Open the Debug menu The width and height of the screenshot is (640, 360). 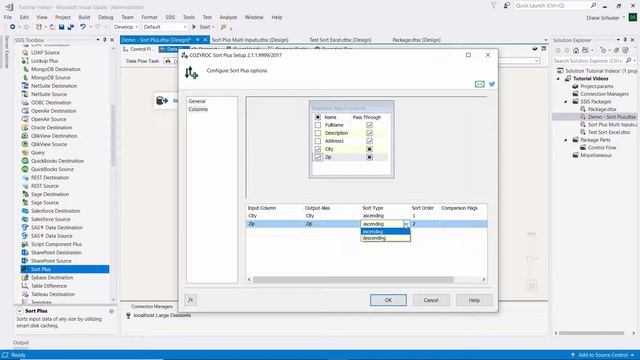click(x=105, y=17)
